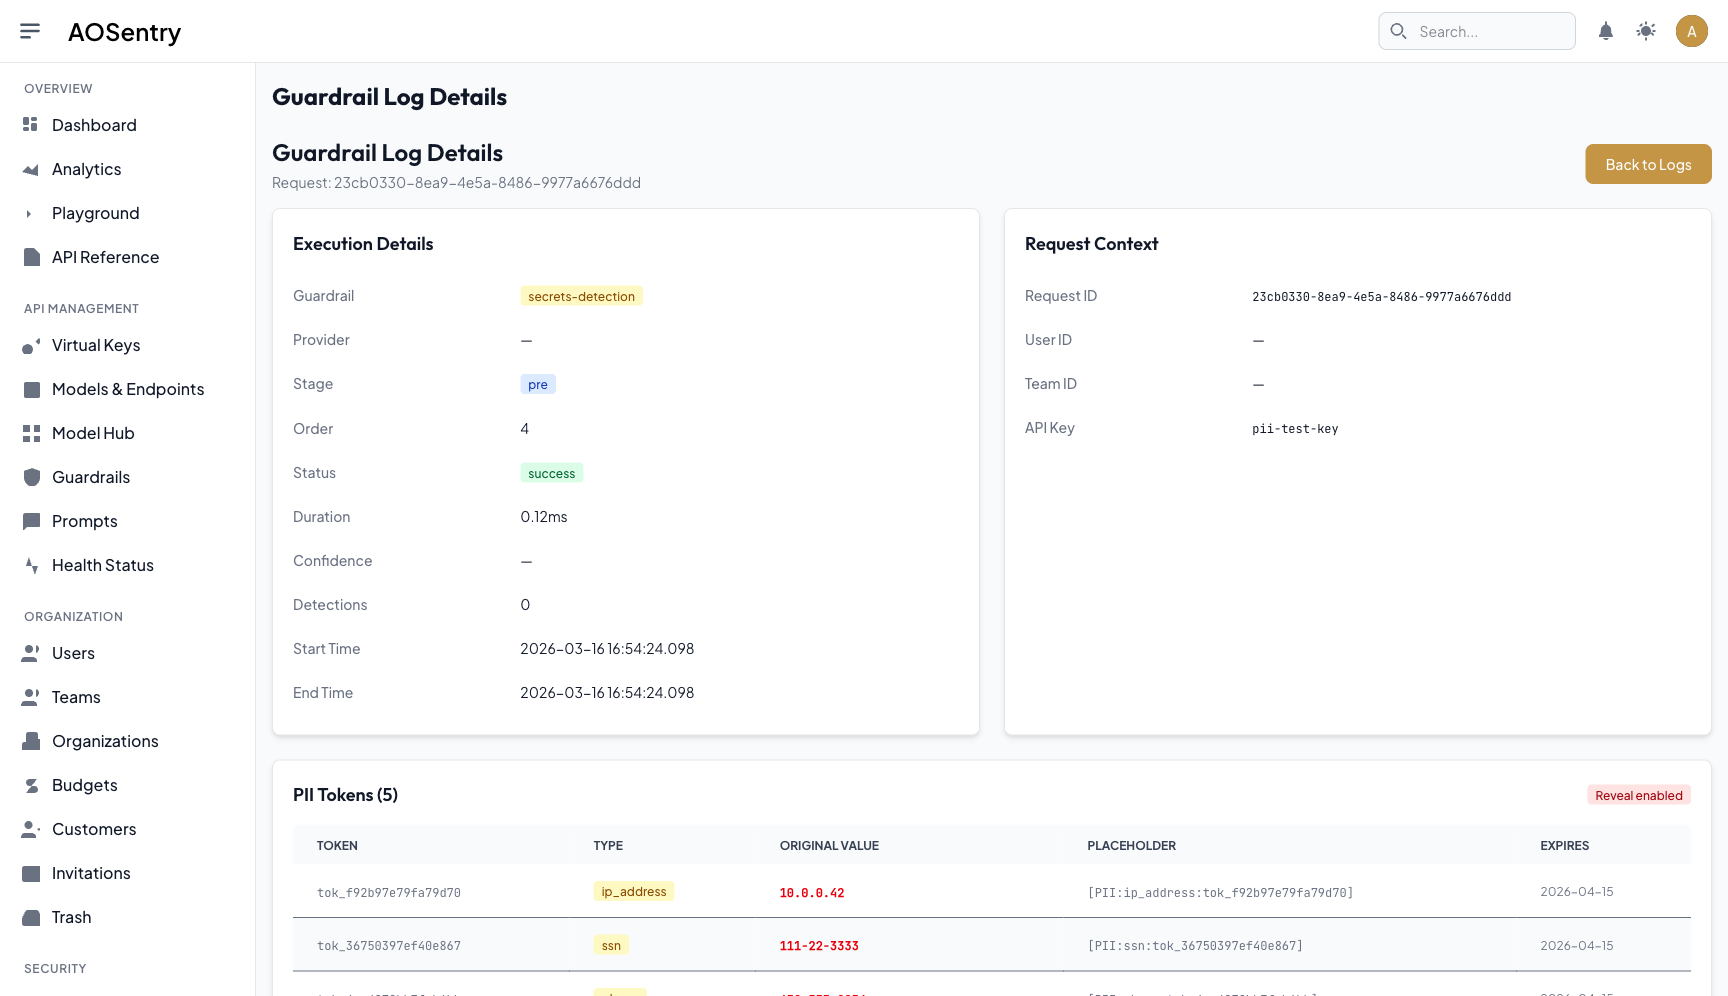The height and width of the screenshot is (996, 1728).
Task: Click the Prompts speech-bubble icon
Action: click(31, 521)
